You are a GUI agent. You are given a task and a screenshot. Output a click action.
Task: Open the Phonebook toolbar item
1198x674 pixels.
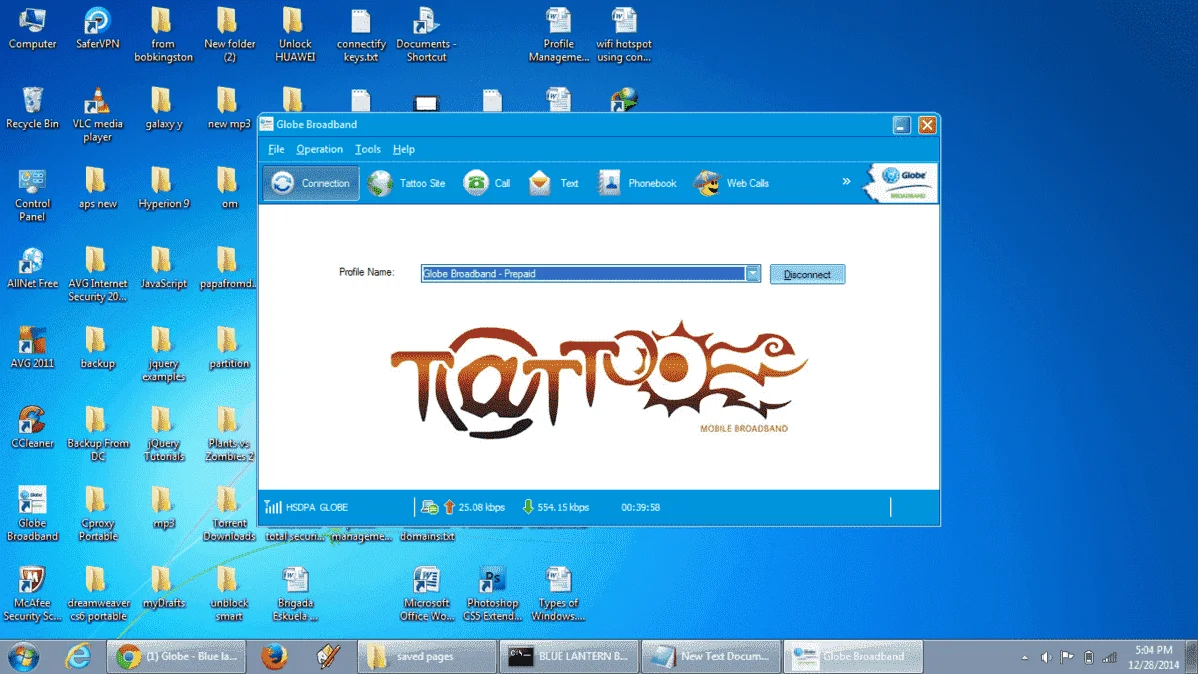tap(638, 183)
